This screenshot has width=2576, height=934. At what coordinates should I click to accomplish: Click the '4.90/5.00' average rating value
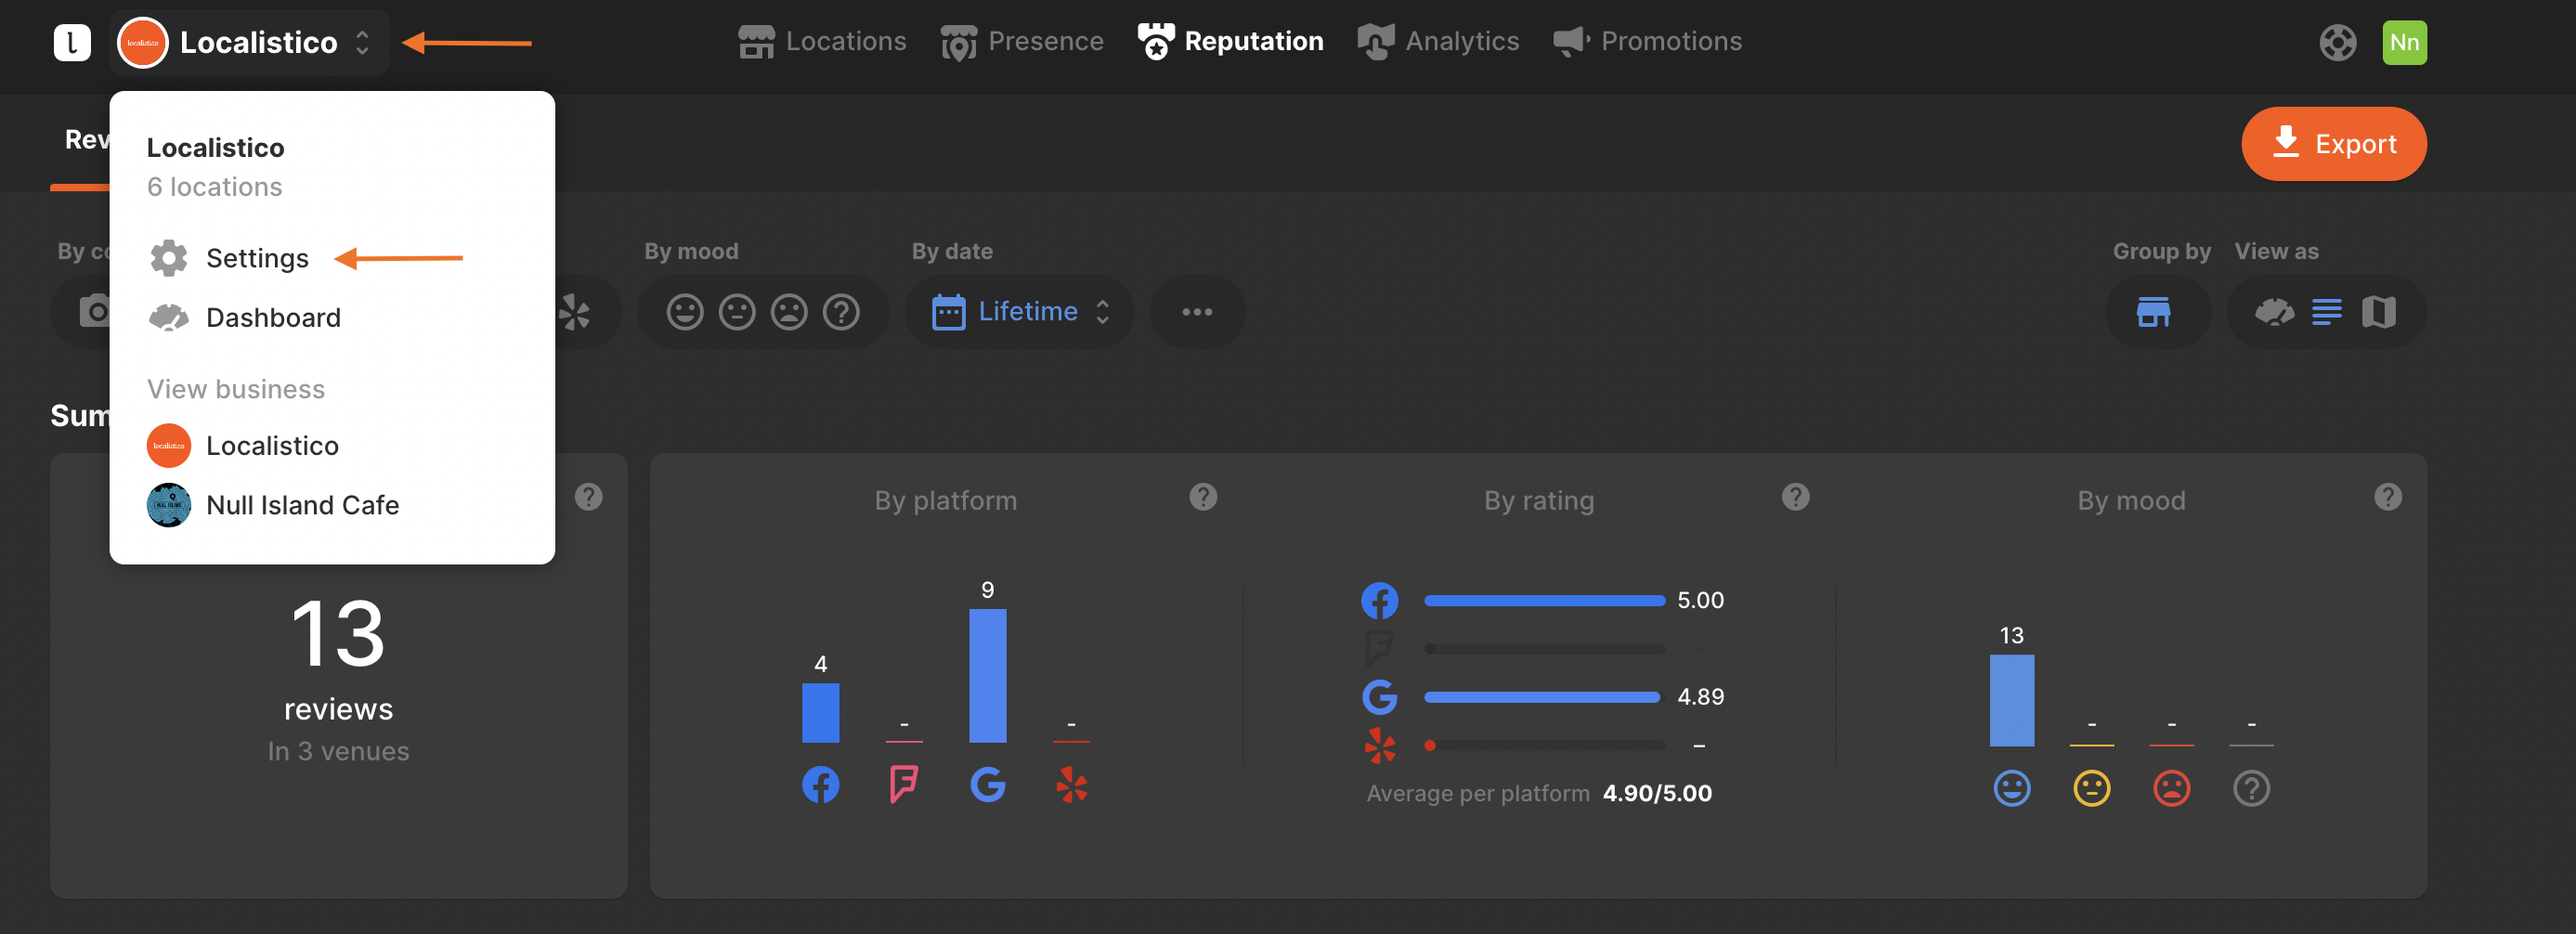1657,793
